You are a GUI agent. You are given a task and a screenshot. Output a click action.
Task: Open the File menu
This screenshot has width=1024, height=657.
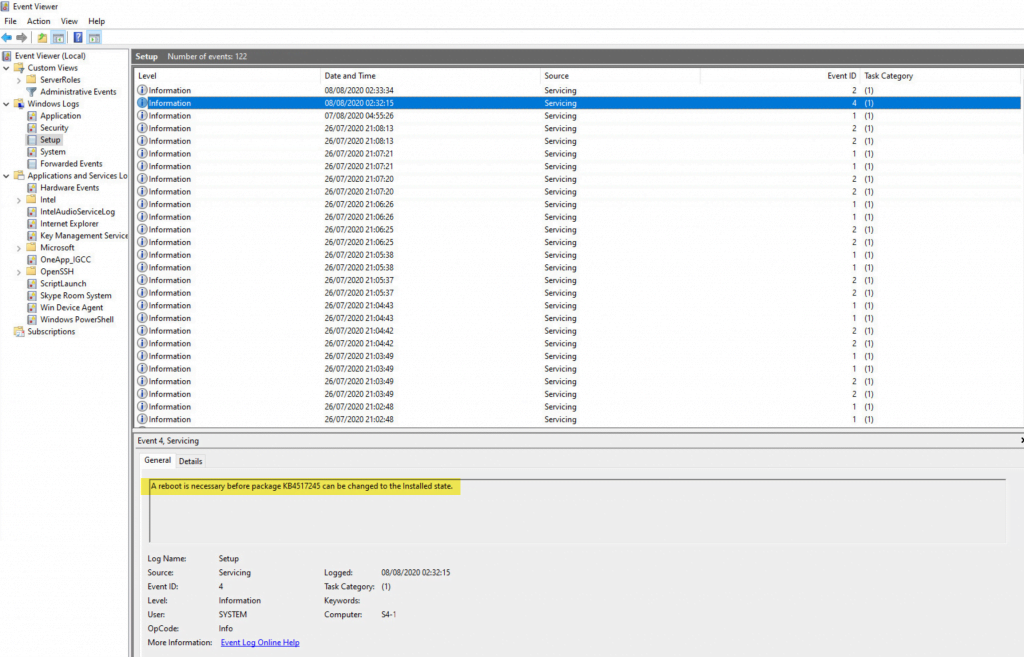click(10, 22)
